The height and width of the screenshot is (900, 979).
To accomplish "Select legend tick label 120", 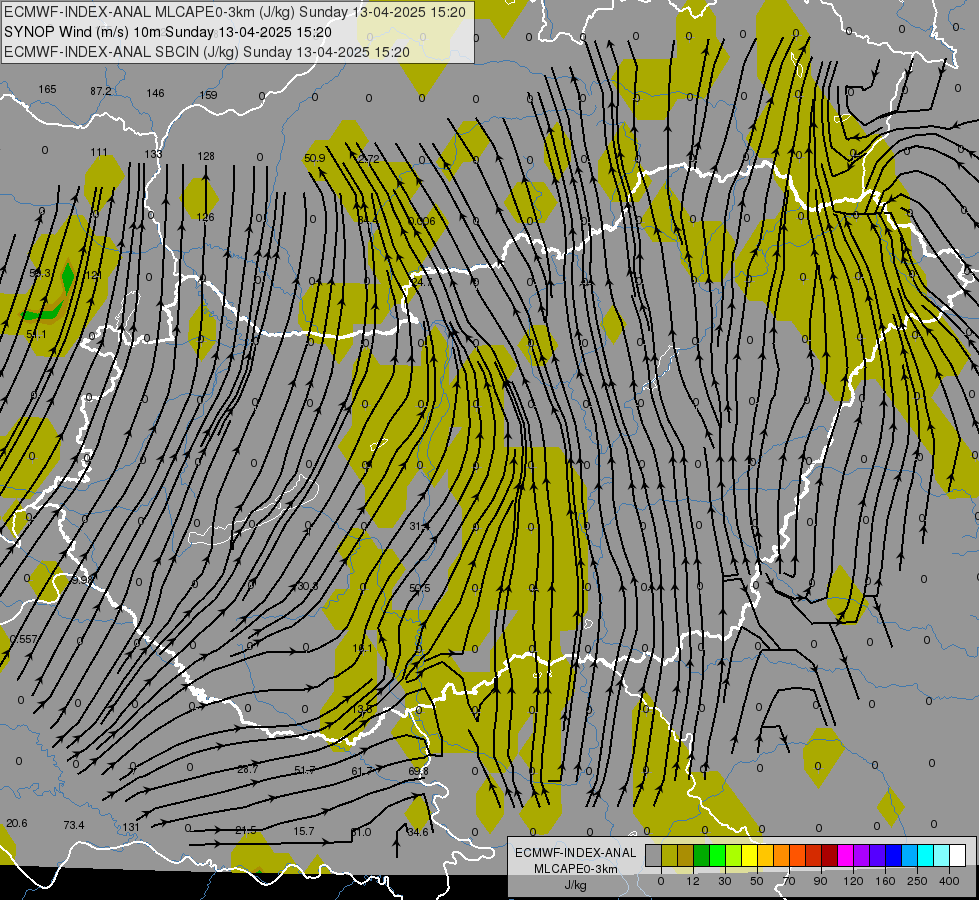I will (x=854, y=881).
